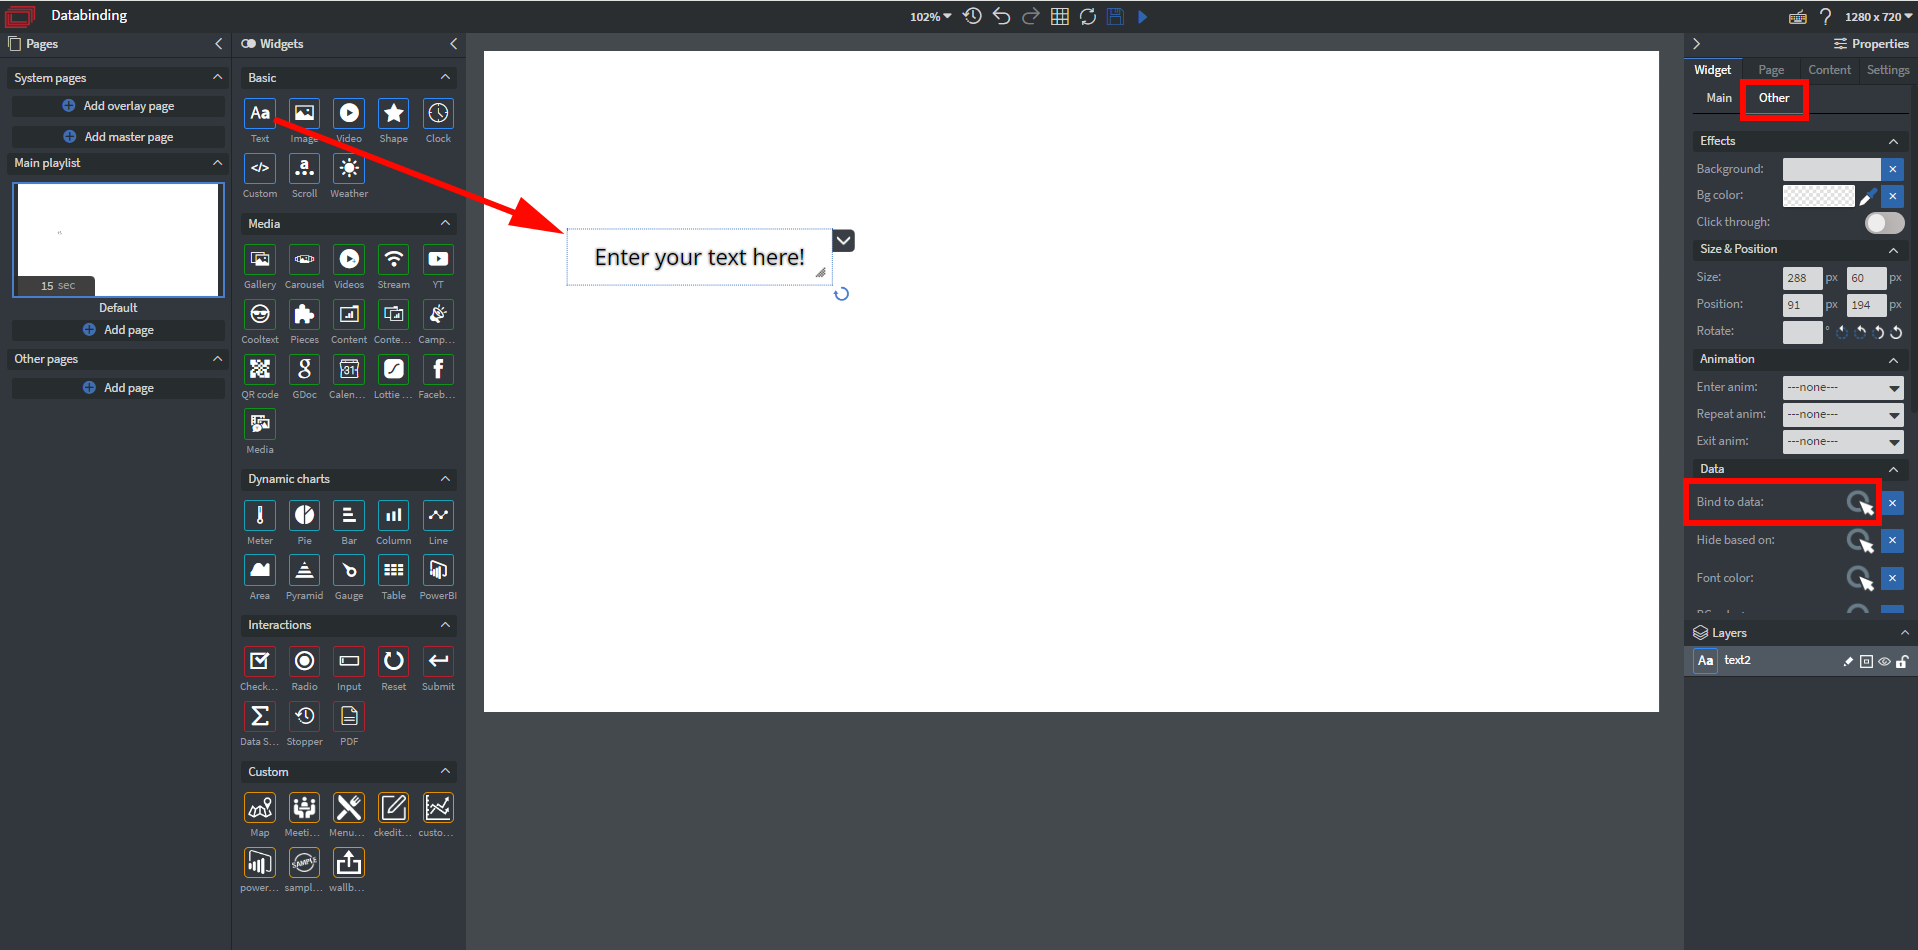Image resolution: width=1918 pixels, height=950 pixels.
Task: Select the Scroll text widget
Action: pyautogui.click(x=304, y=168)
